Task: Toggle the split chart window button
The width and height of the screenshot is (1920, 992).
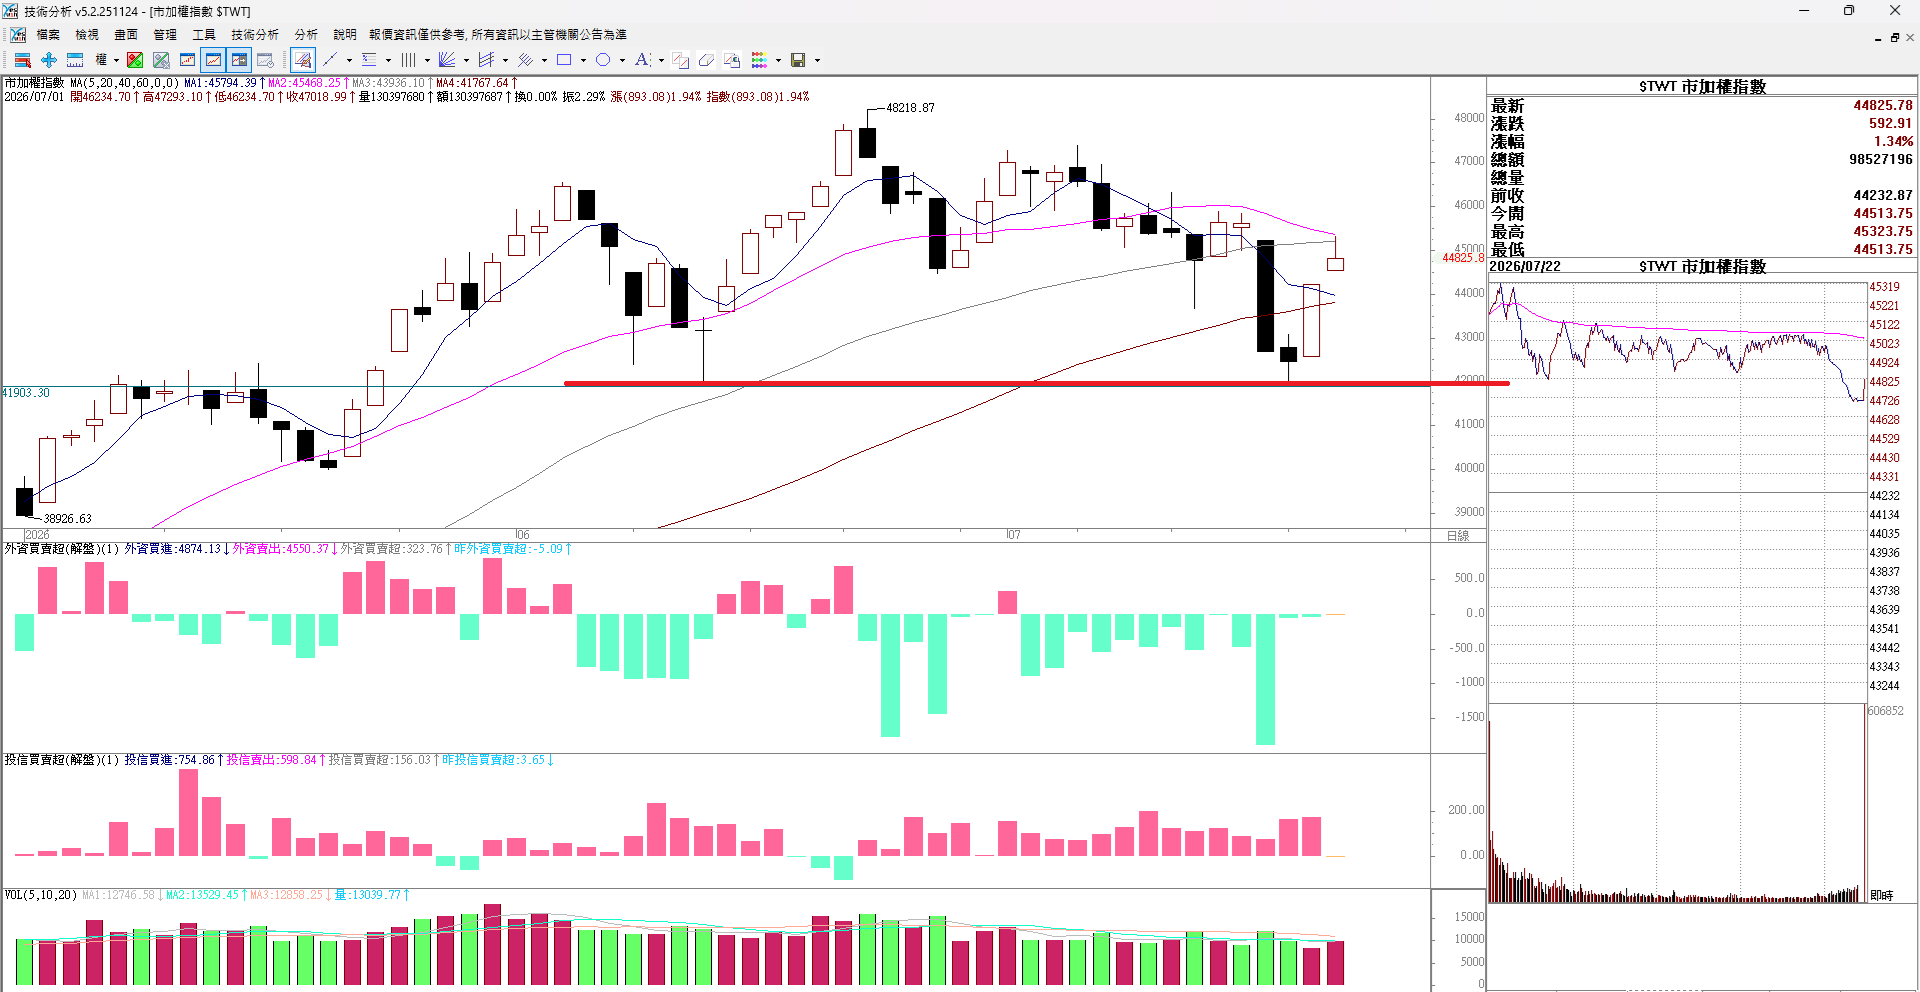Action: click(239, 60)
